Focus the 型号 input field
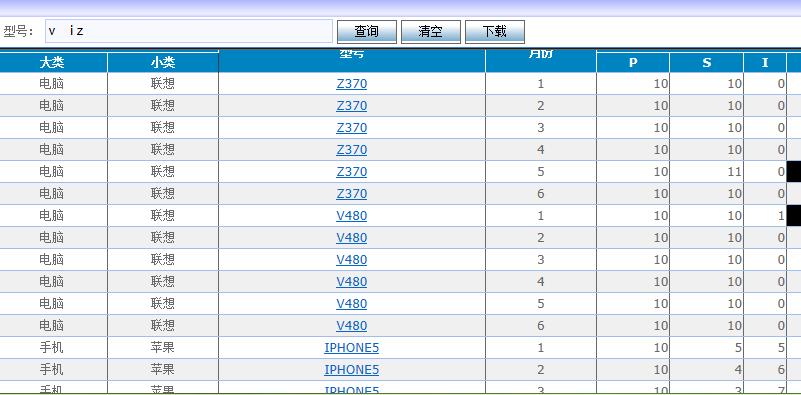 click(x=189, y=31)
